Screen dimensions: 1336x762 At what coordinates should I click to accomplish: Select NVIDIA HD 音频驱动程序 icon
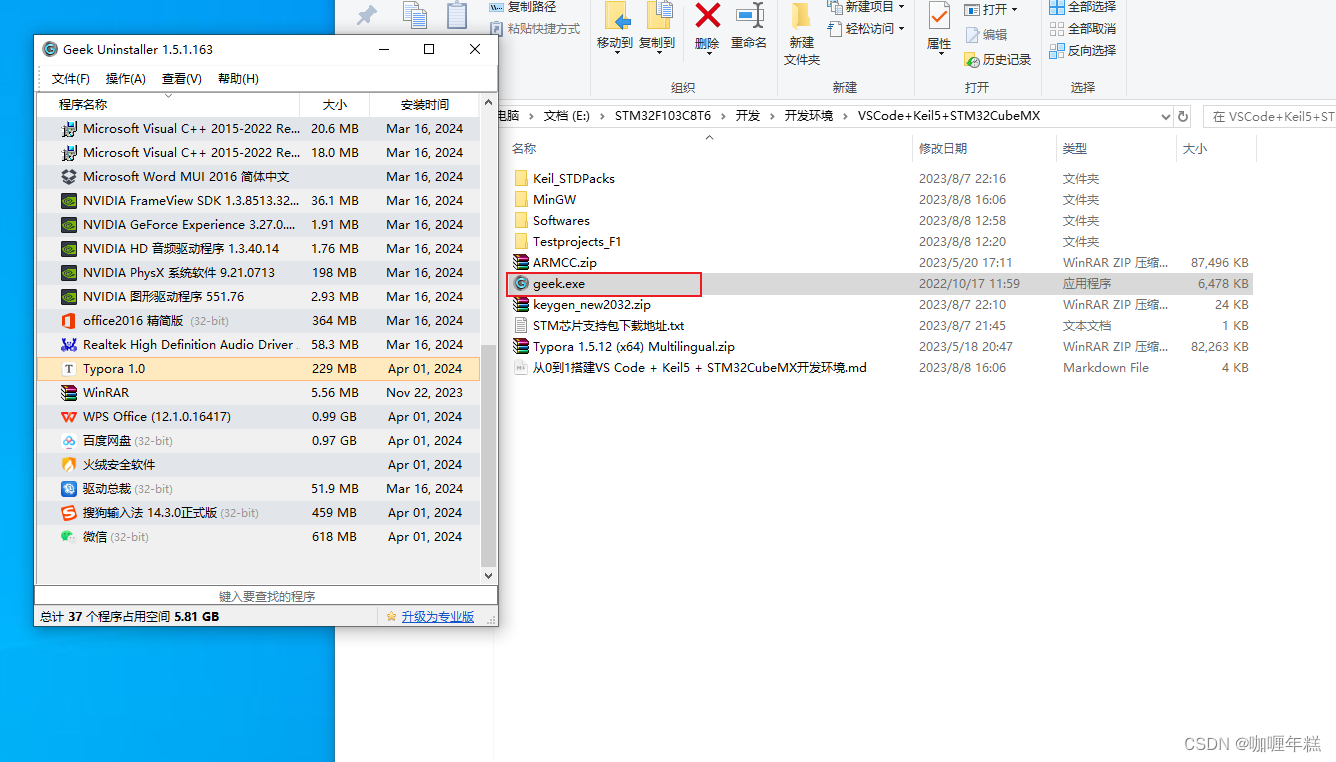(69, 249)
